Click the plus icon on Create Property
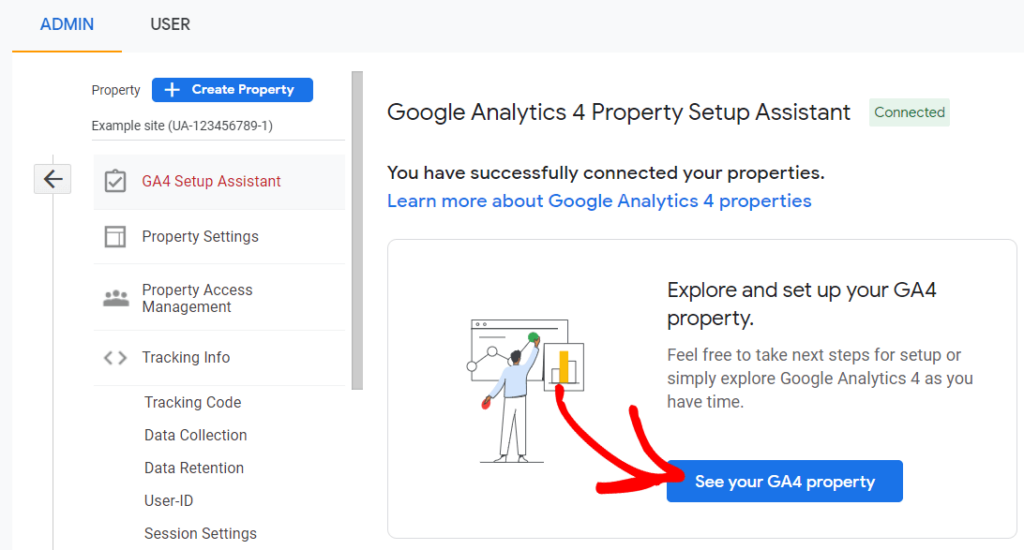1024x550 pixels. tap(172, 90)
